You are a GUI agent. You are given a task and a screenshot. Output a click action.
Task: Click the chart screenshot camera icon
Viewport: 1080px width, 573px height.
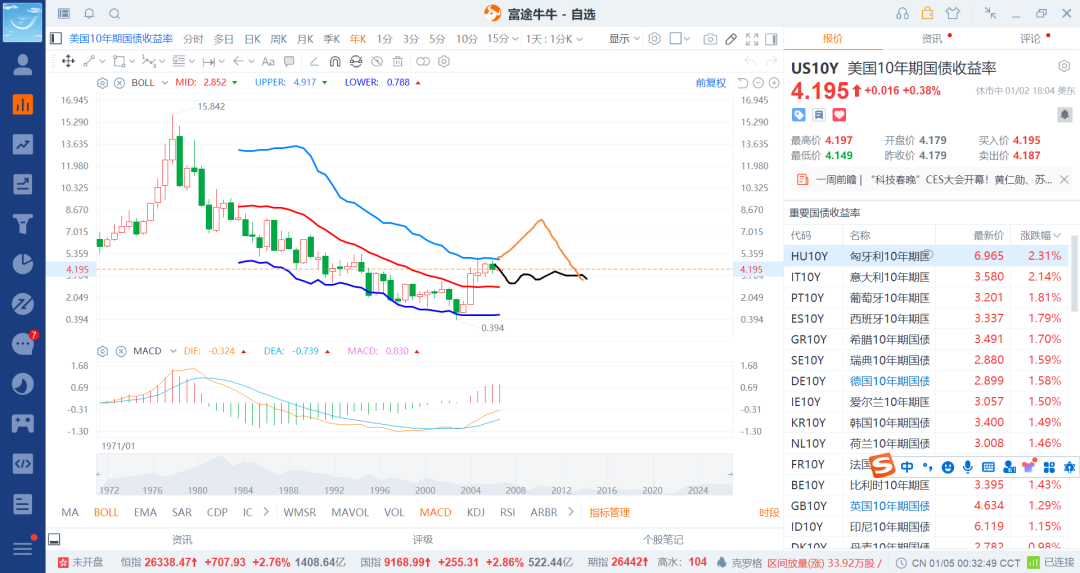coord(710,39)
